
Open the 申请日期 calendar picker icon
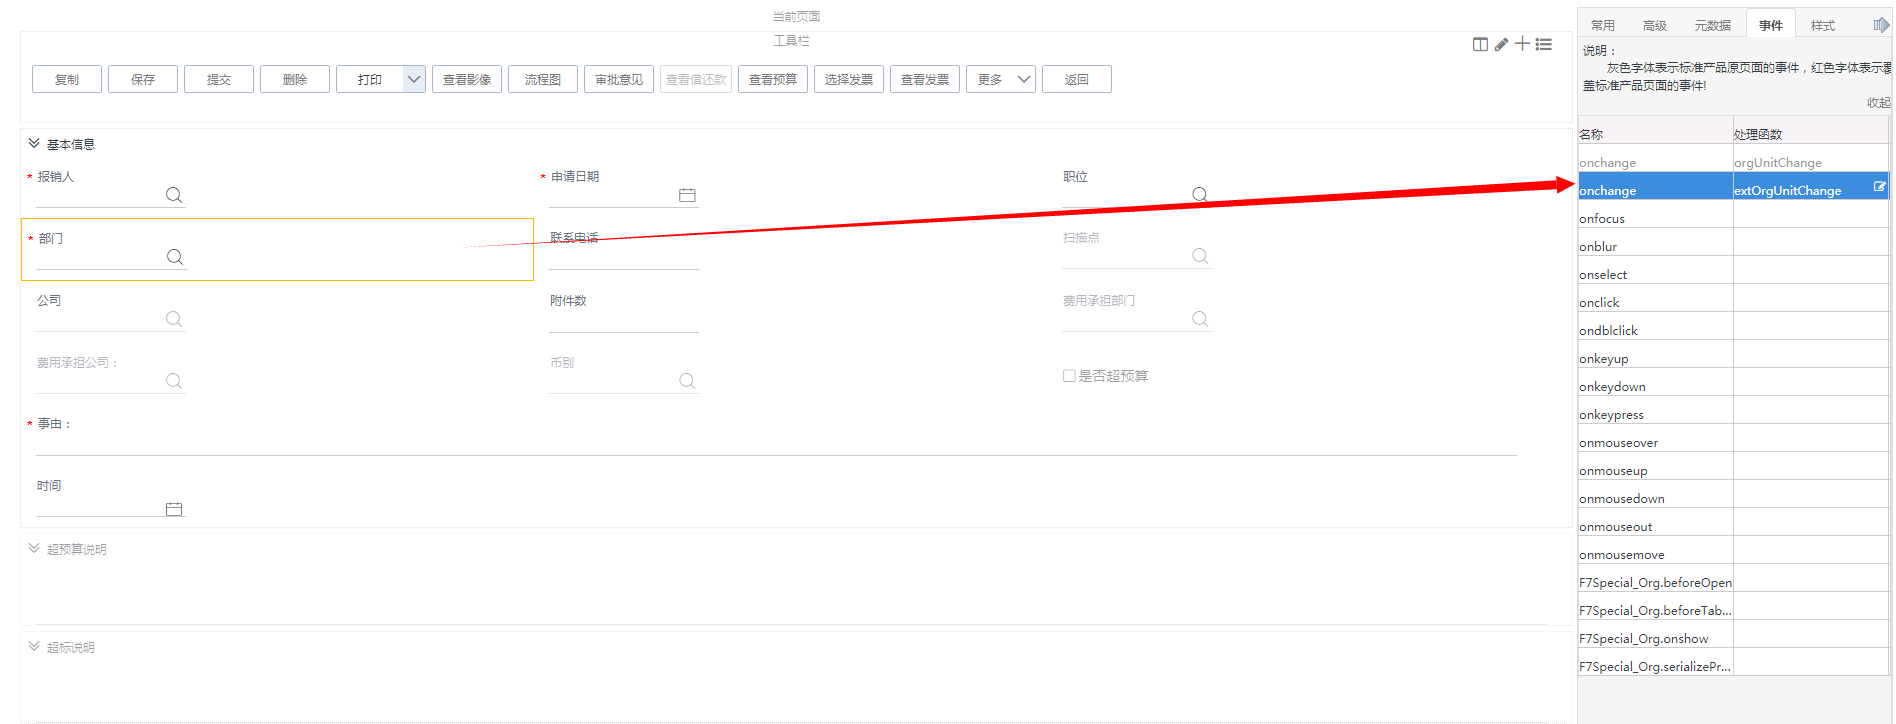(687, 195)
